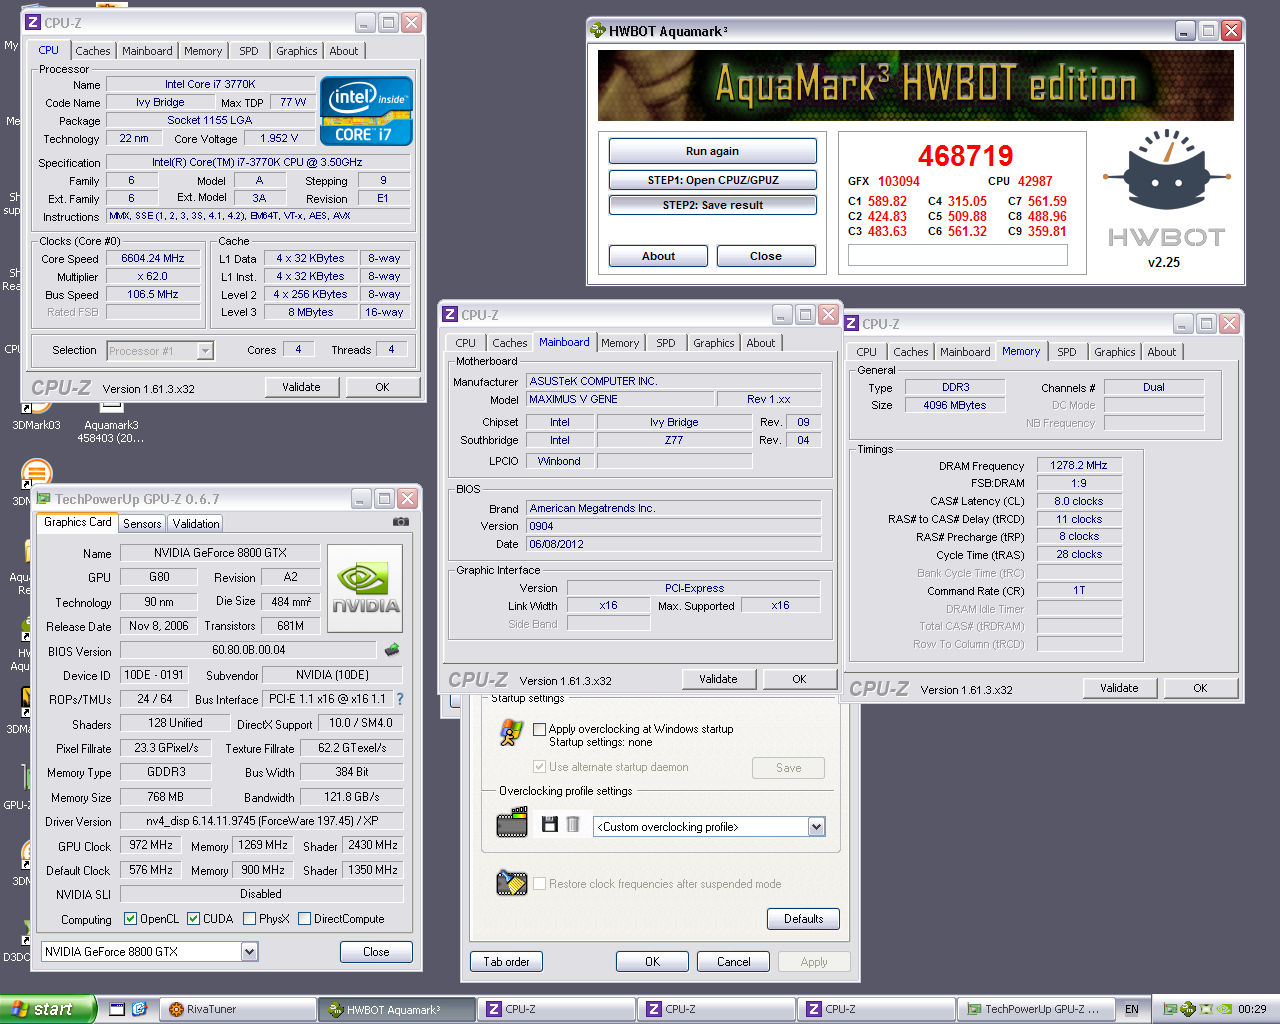Image resolution: width=1280 pixels, height=1024 pixels.
Task: Click the trash can delete profile icon
Action: click(573, 825)
